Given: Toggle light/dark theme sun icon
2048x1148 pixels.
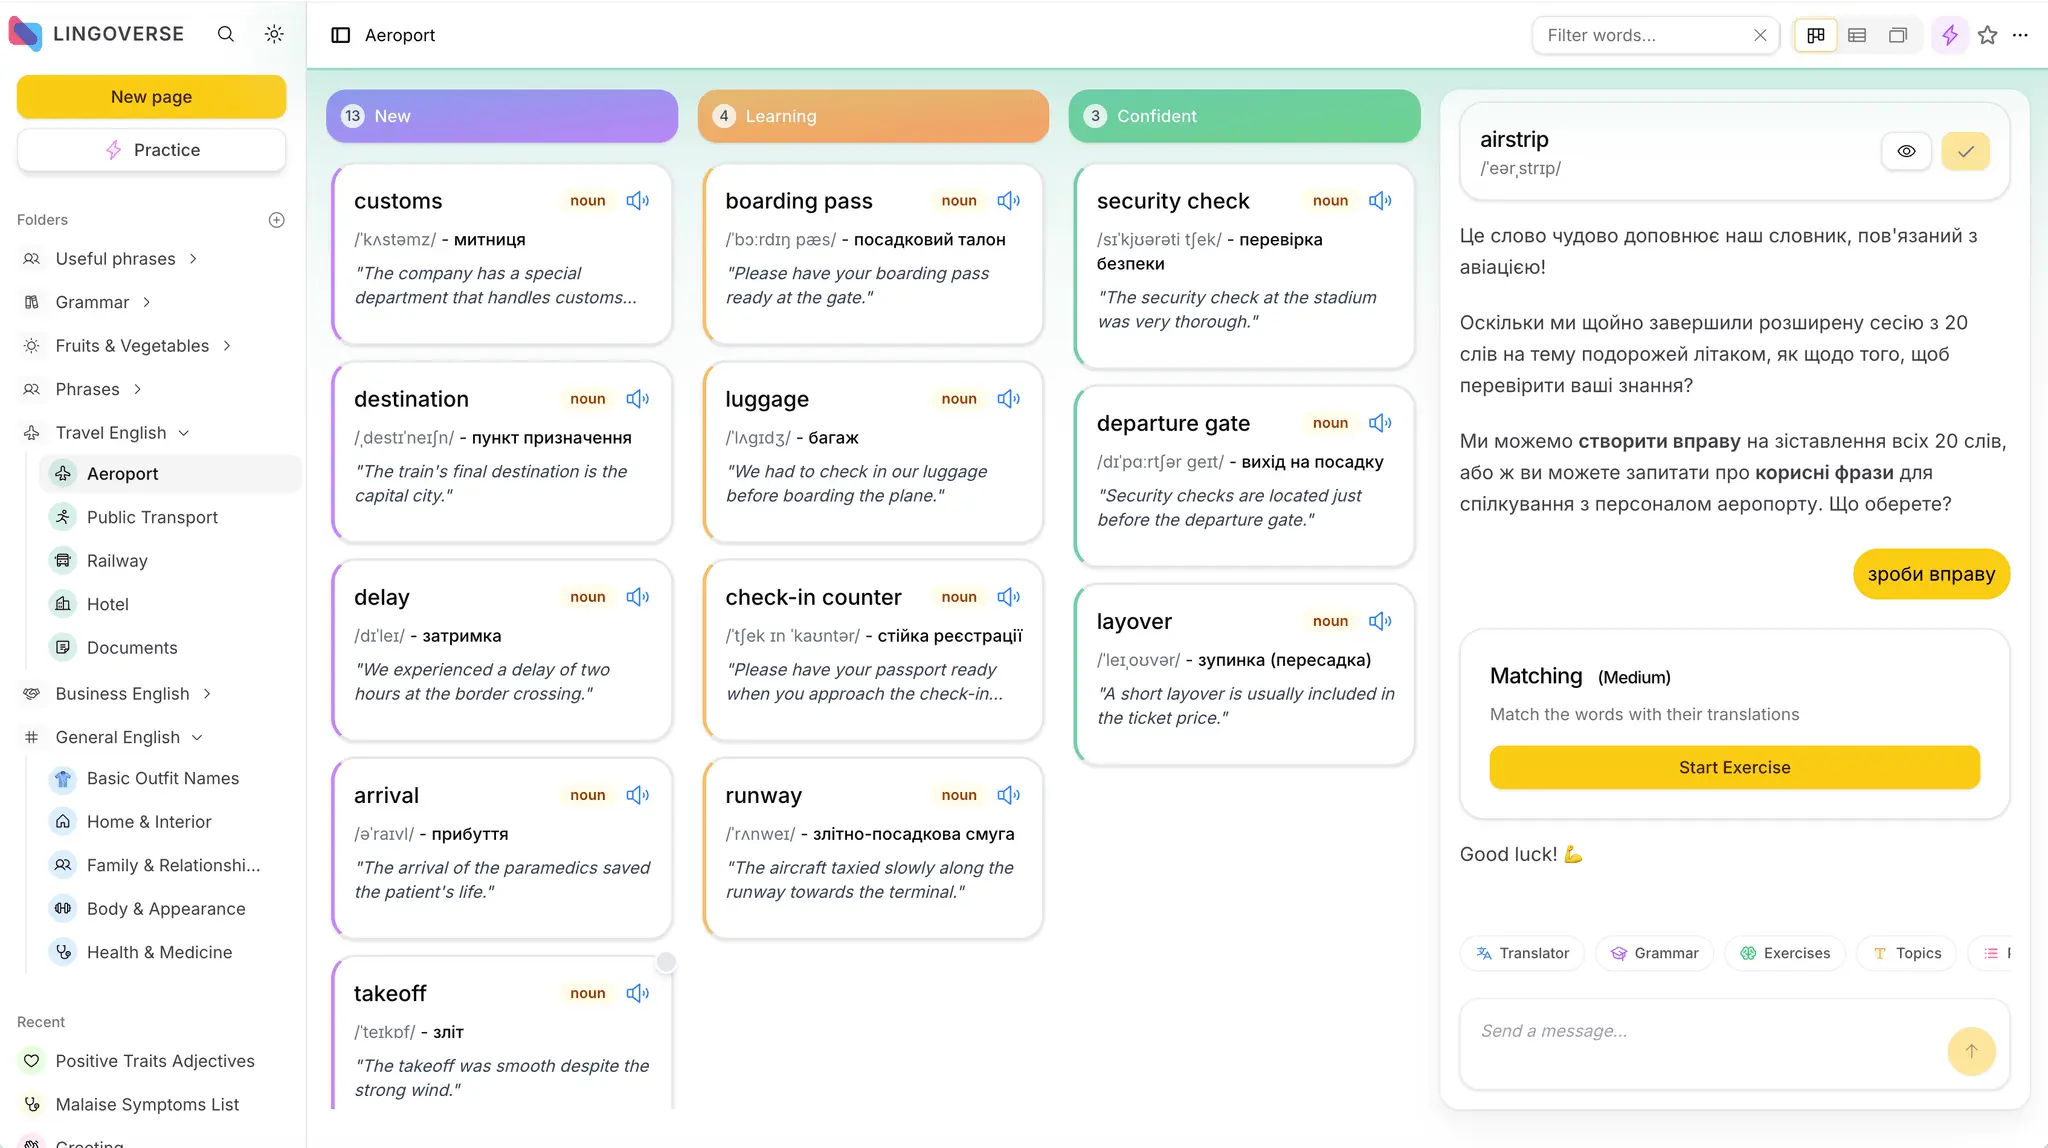Looking at the screenshot, I should [x=274, y=34].
